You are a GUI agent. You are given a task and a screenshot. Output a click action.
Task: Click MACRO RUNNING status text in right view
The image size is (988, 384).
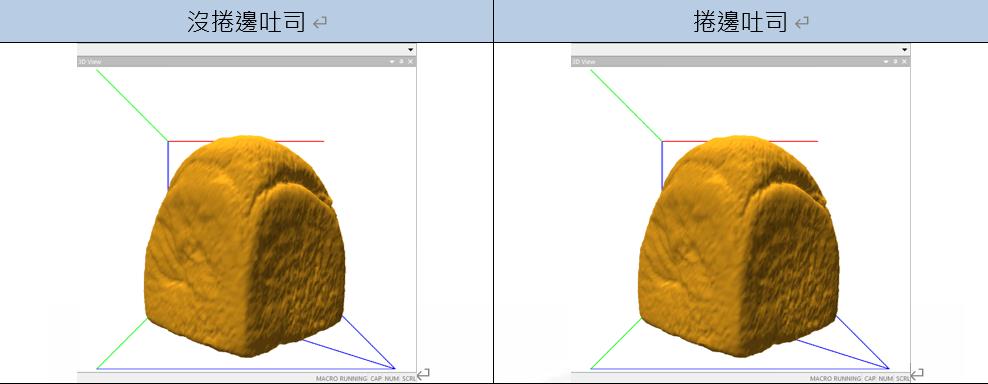(836, 379)
